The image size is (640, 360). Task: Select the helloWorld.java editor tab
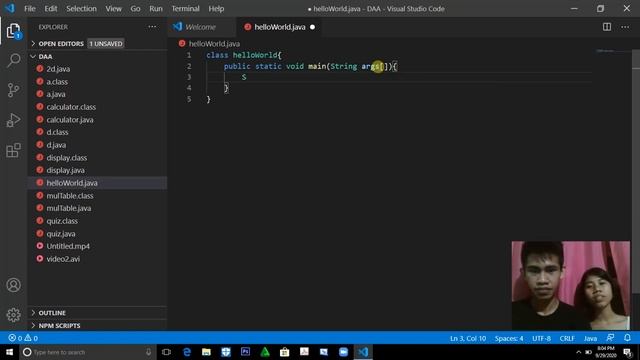click(280, 27)
